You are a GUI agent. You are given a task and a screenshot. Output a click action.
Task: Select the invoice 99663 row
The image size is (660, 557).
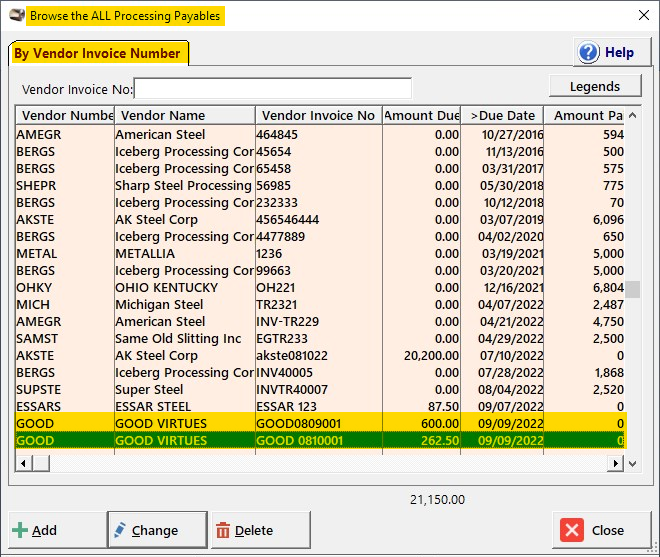click(320, 271)
